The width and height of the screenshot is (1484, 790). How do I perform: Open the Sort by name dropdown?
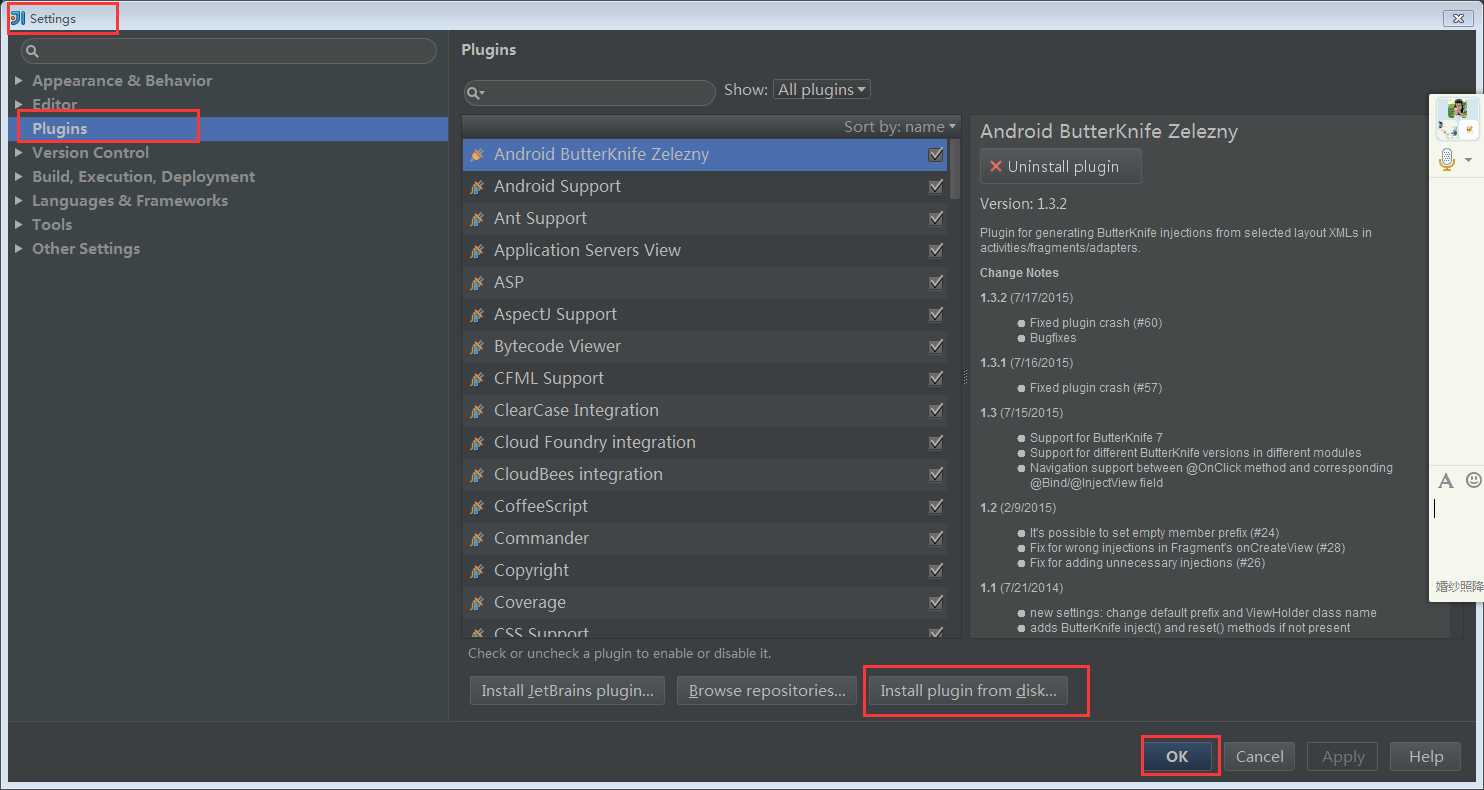[x=900, y=127]
